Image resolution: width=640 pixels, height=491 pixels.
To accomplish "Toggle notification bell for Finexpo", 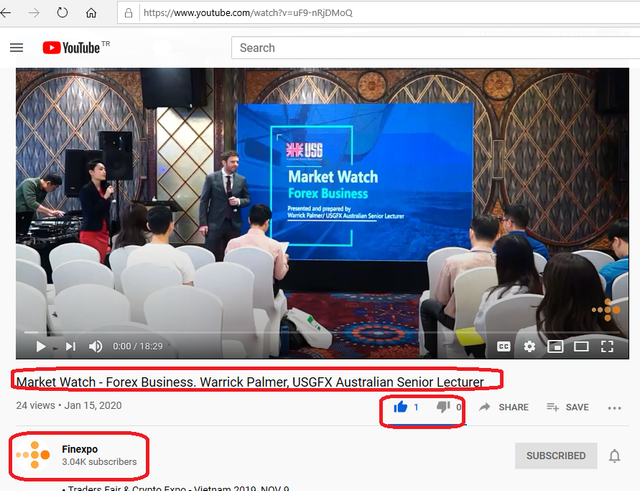I will pyautogui.click(x=614, y=455).
